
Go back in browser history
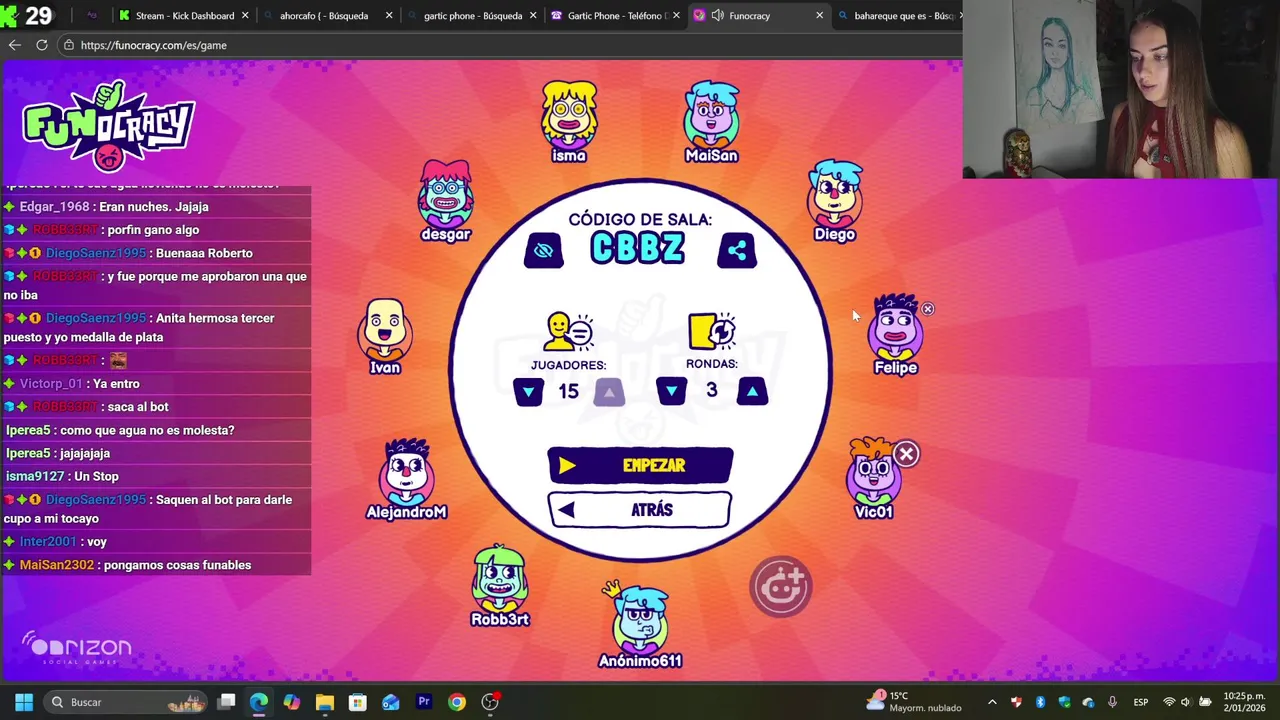pyautogui.click(x=14, y=45)
